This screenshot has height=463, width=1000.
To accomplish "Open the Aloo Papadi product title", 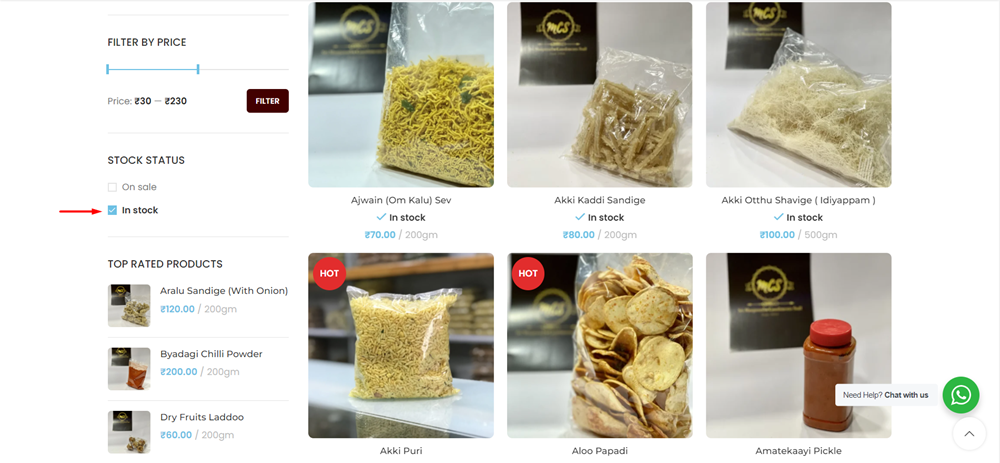I will point(599,451).
